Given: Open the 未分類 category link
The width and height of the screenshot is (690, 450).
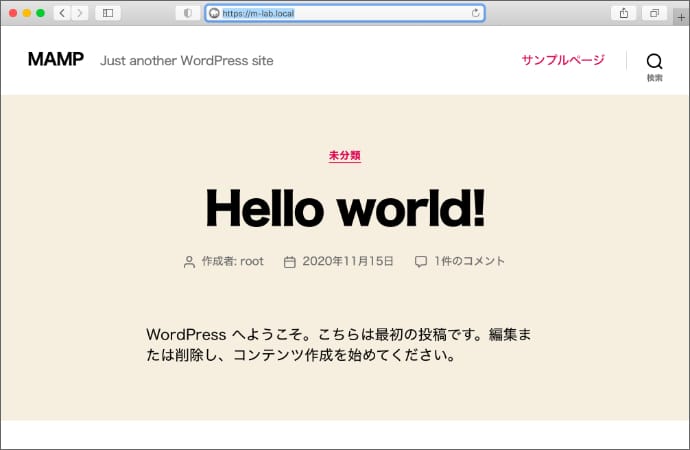Looking at the screenshot, I should pos(344,156).
